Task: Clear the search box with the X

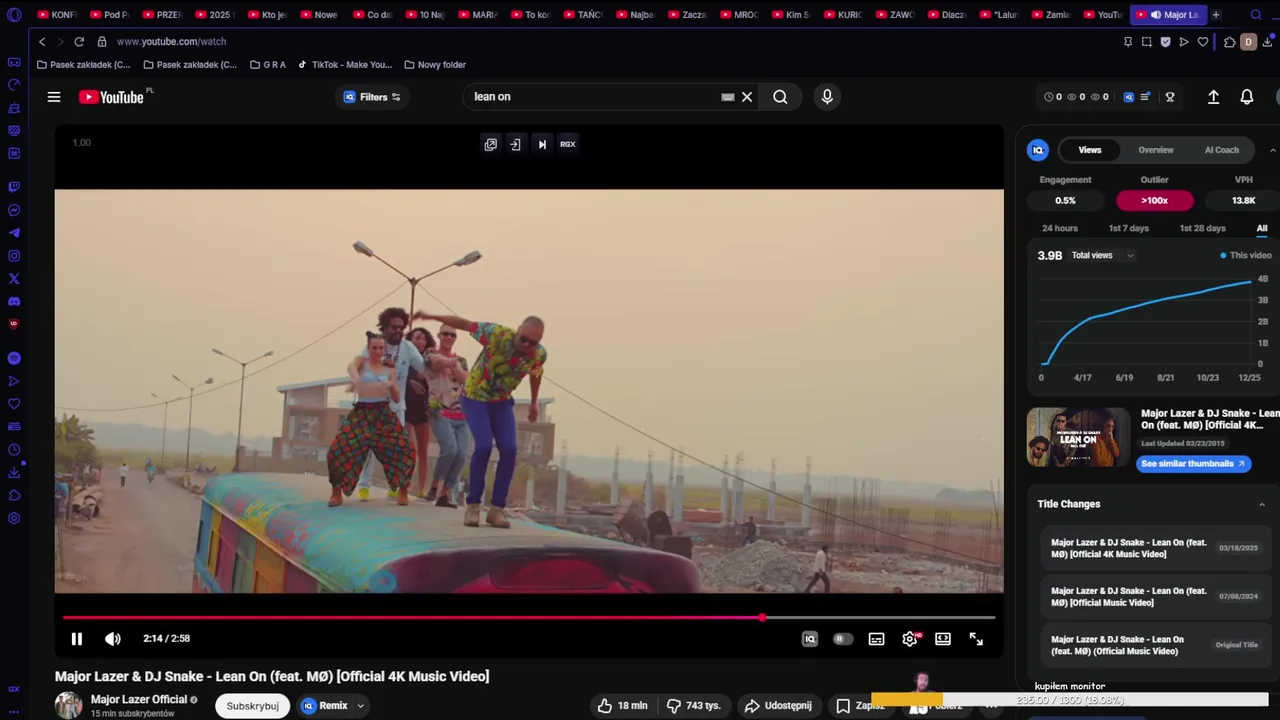Action: [x=747, y=97]
